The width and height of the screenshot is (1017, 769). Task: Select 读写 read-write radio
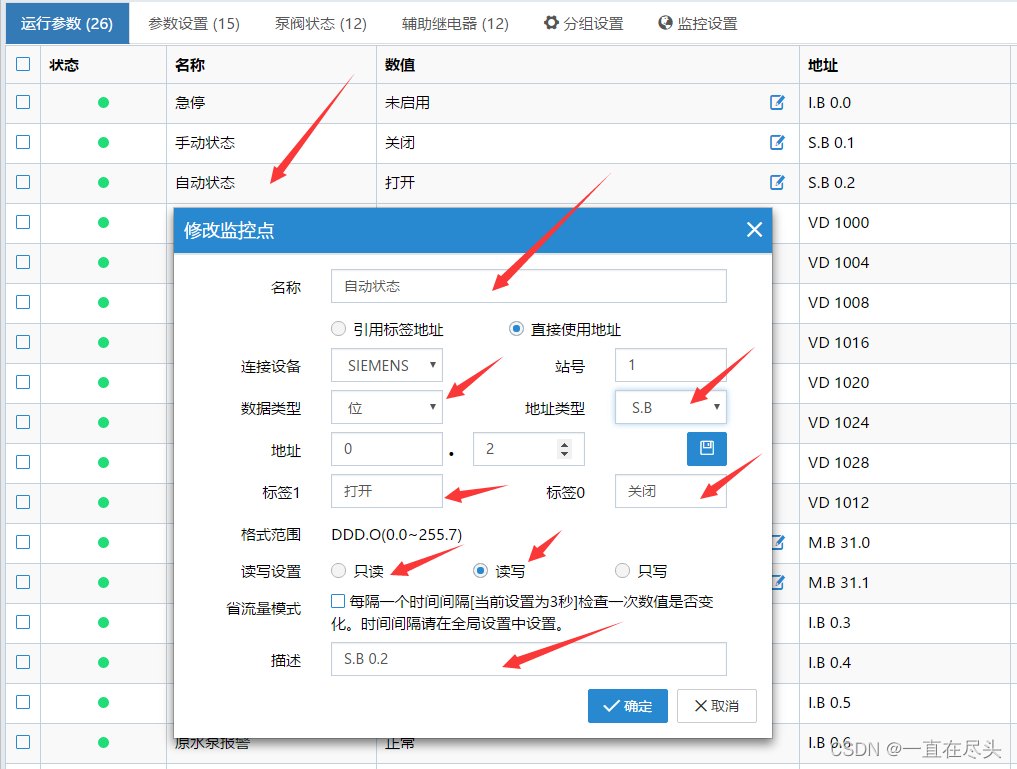pyautogui.click(x=480, y=571)
